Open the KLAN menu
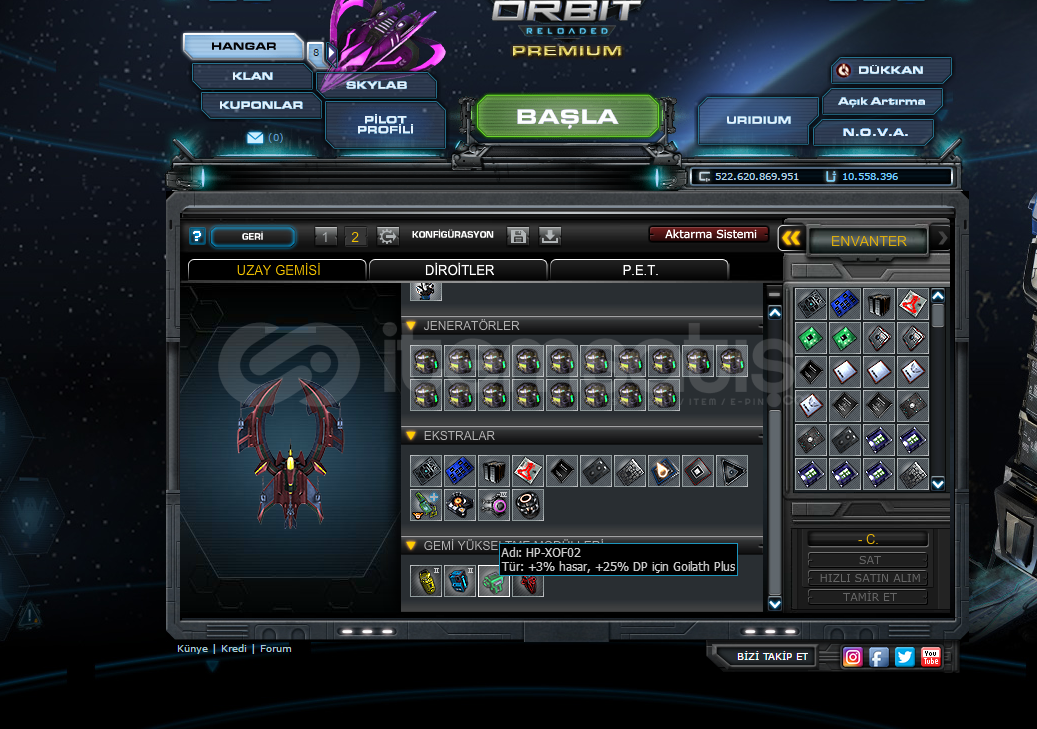1037x729 pixels. tap(252, 76)
